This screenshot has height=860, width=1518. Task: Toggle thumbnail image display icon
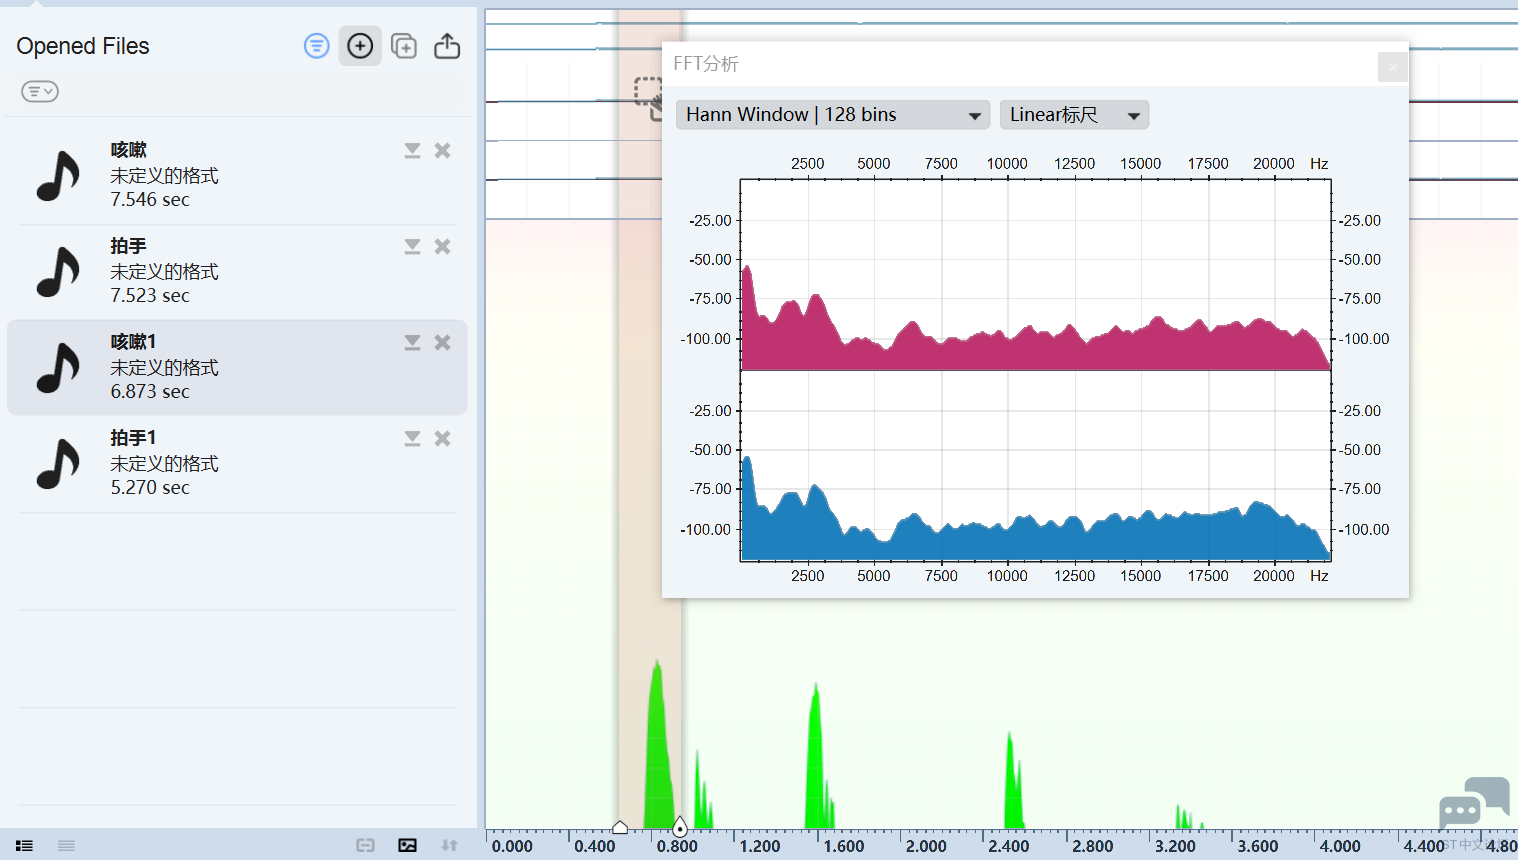[x=407, y=846]
